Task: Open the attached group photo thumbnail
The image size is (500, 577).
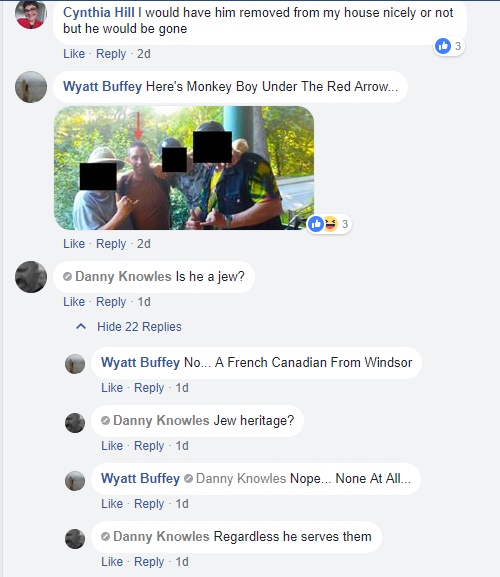Action: tap(184, 168)
